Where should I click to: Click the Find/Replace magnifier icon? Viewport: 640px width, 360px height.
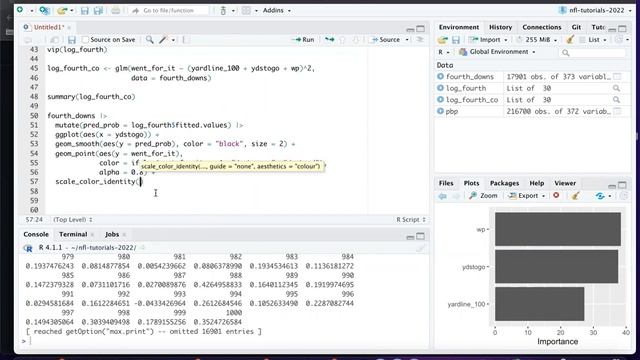(150, 40)
